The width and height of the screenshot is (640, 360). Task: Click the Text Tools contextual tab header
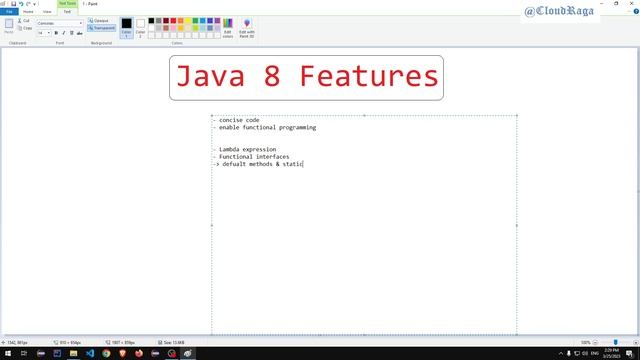tap(67, 3)
